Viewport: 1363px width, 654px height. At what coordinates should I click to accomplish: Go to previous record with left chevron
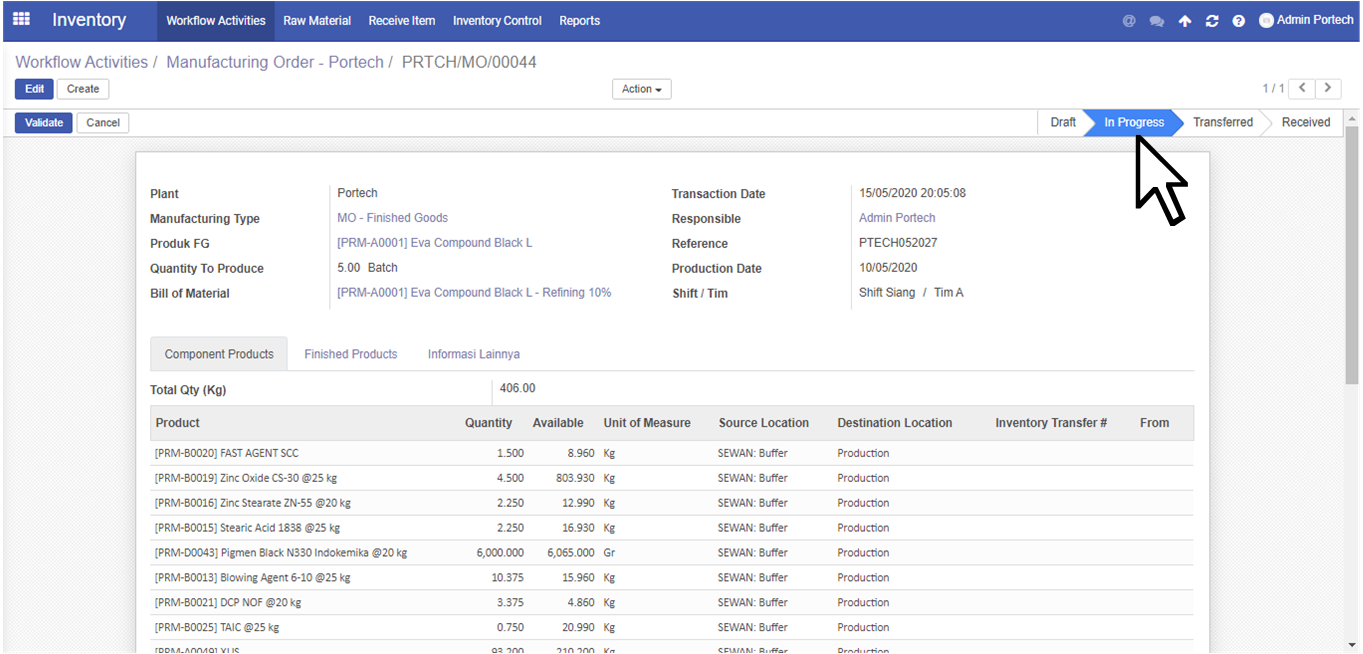click(1302, 88)
